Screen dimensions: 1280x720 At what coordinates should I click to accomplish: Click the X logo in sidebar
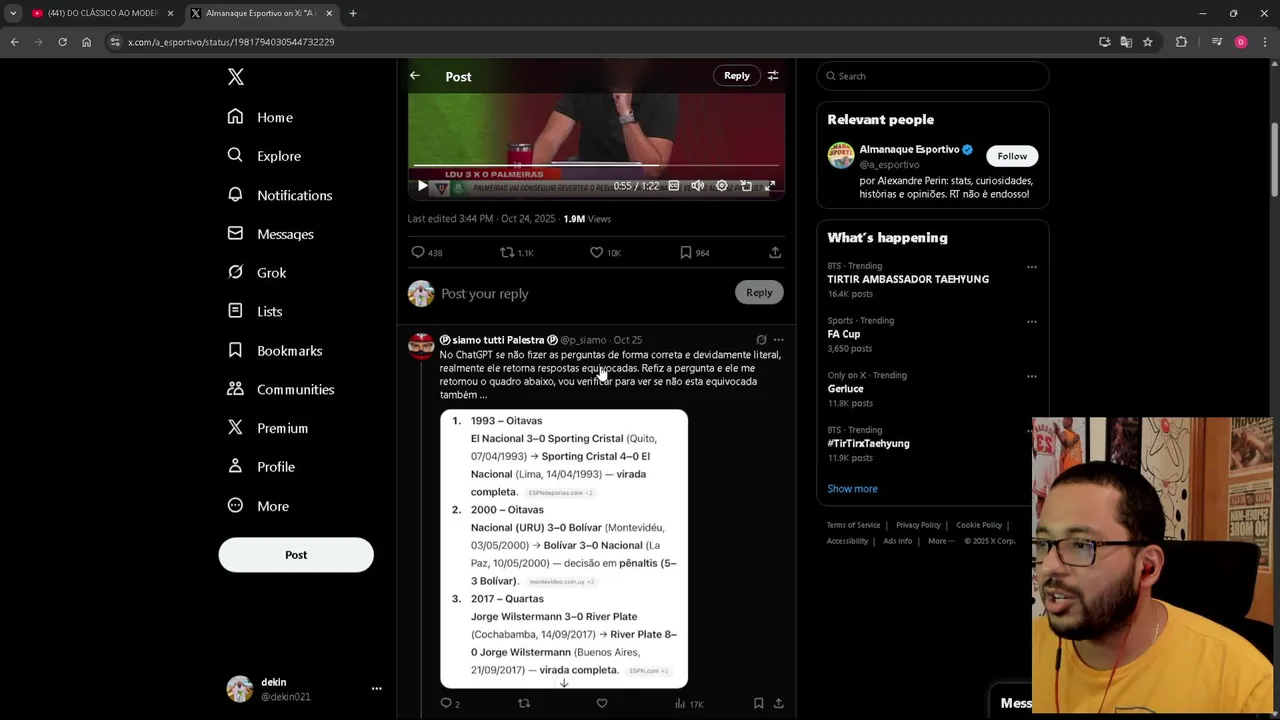click(236, 77)
